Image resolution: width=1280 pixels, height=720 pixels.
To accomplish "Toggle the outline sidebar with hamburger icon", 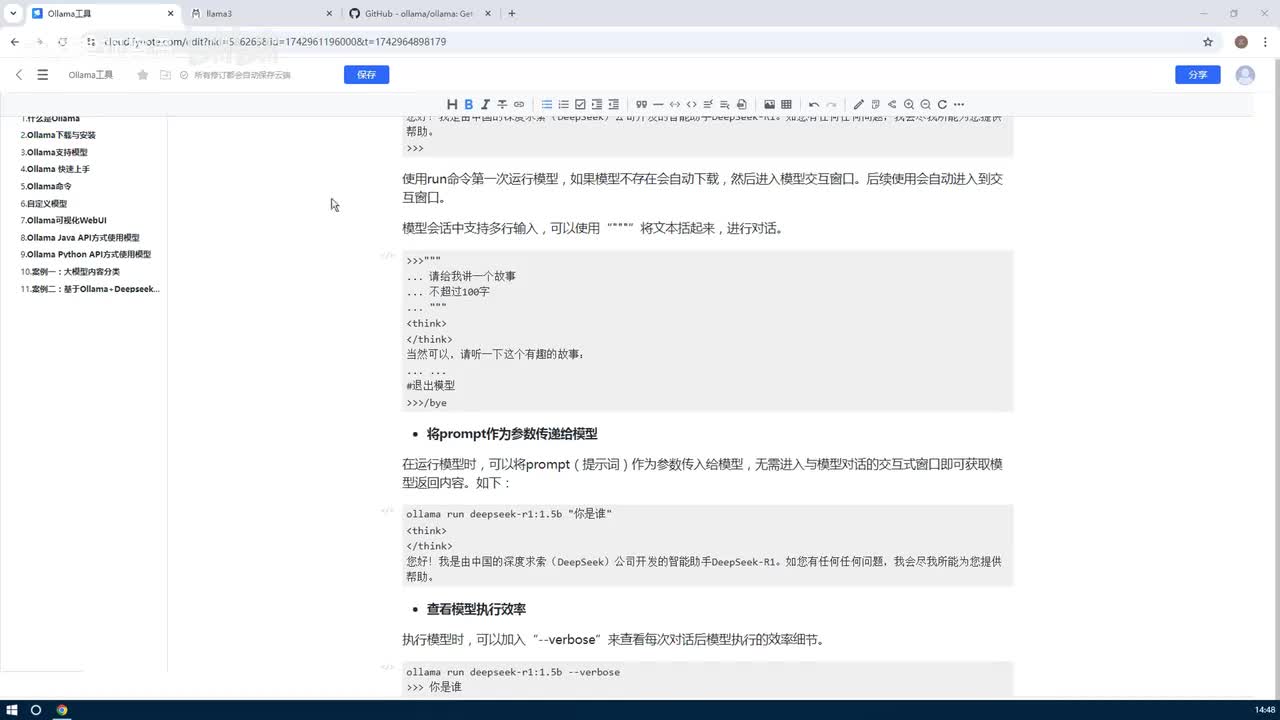I will tap(43, 75).
